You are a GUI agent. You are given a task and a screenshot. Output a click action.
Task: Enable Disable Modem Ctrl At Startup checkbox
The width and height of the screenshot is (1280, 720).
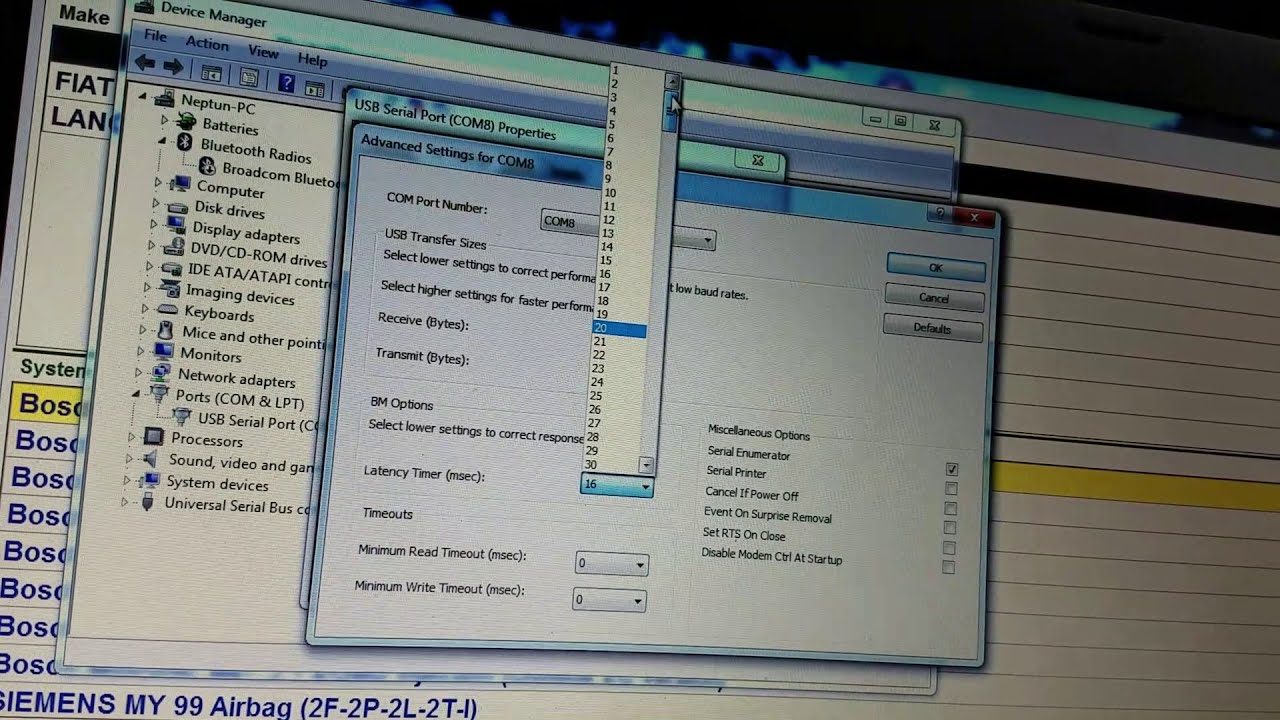pos(948,568)
